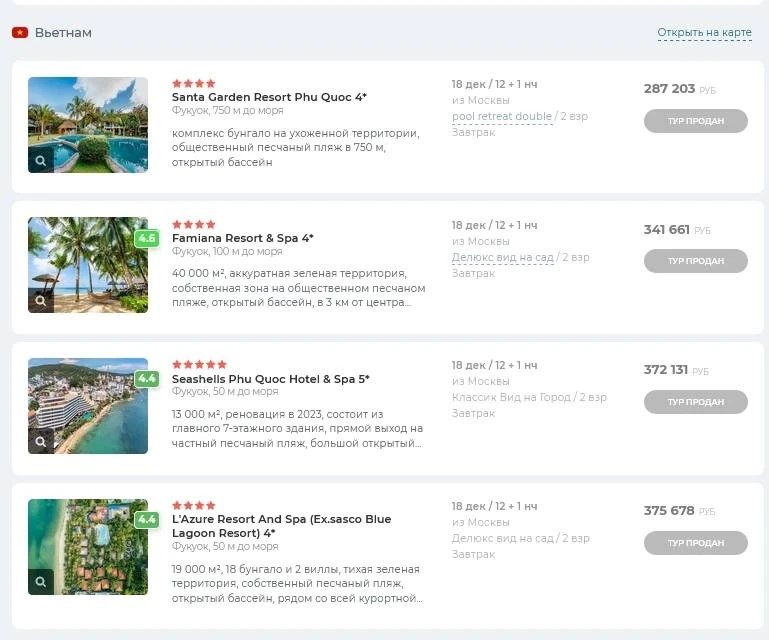The width and height of the screenshot is (769, 640).
Task: Open the Seashells hotel aerial thumbnail
Action: click(88, 406)
